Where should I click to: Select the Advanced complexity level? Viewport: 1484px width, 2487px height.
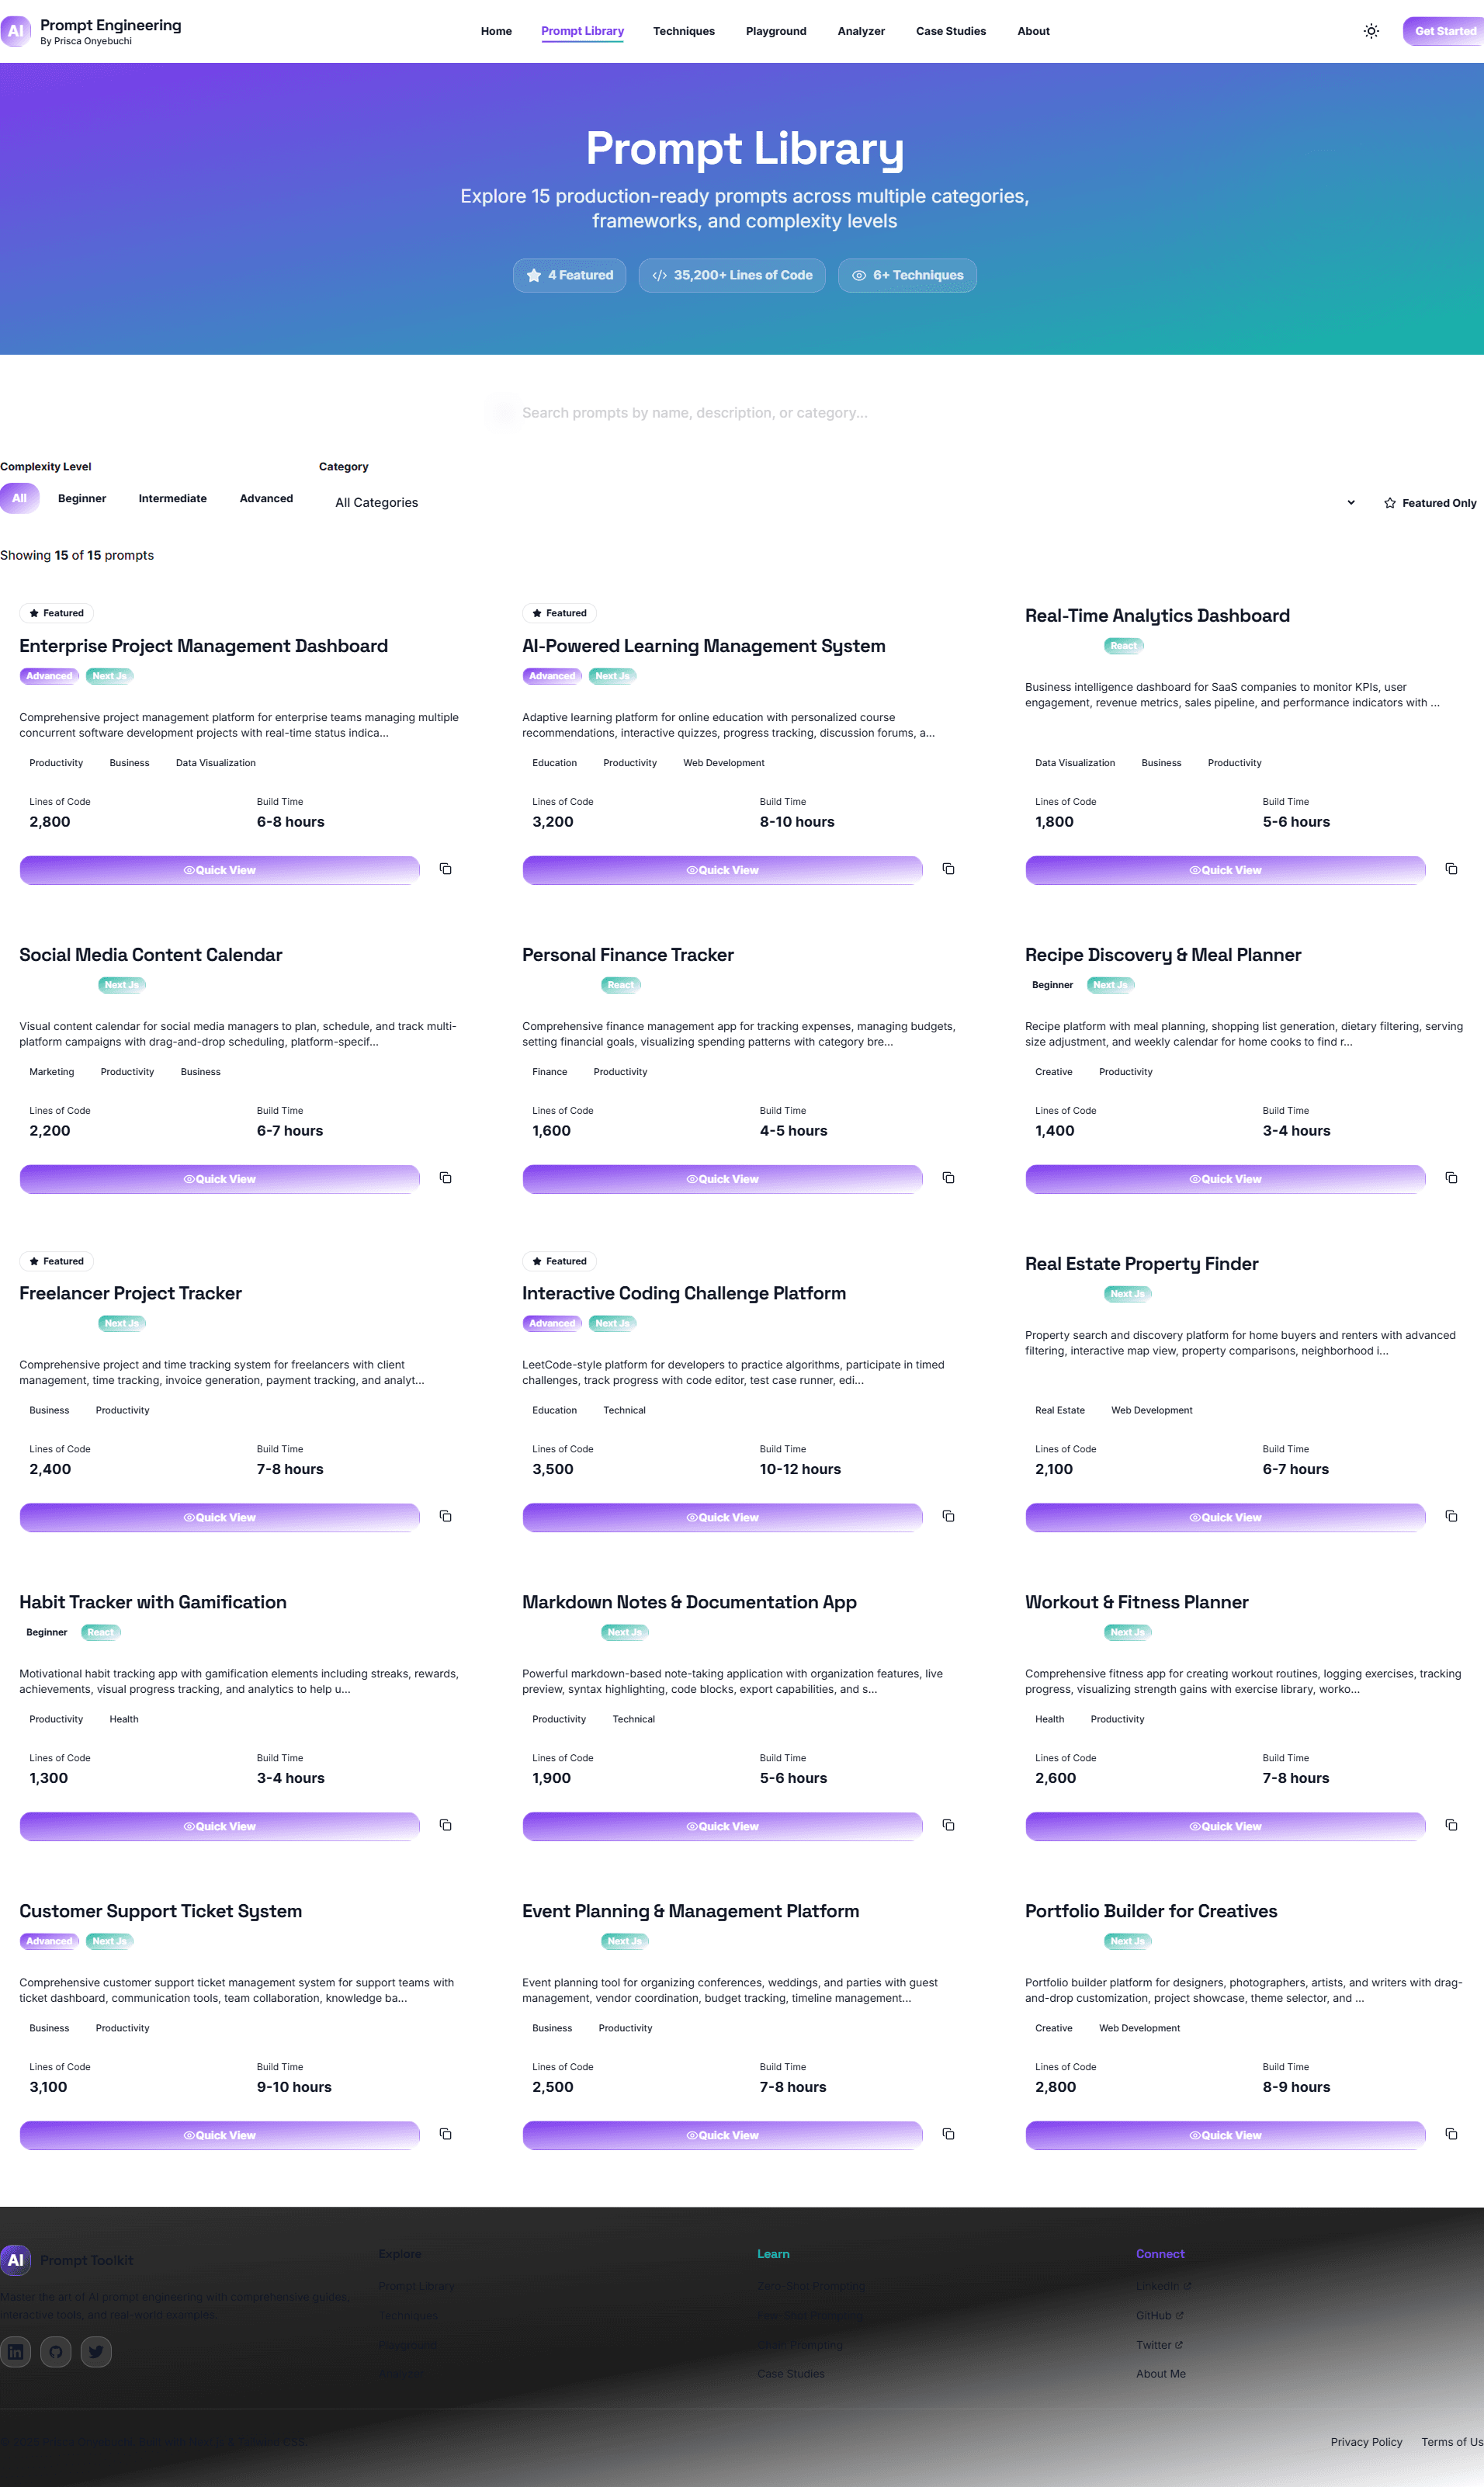click(266, 498)
